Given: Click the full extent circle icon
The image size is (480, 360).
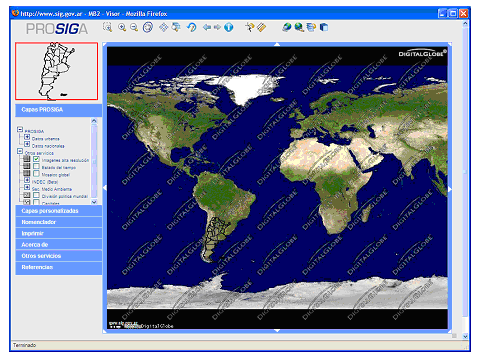Looking at the screenshot, I should [x=148, y=27].
